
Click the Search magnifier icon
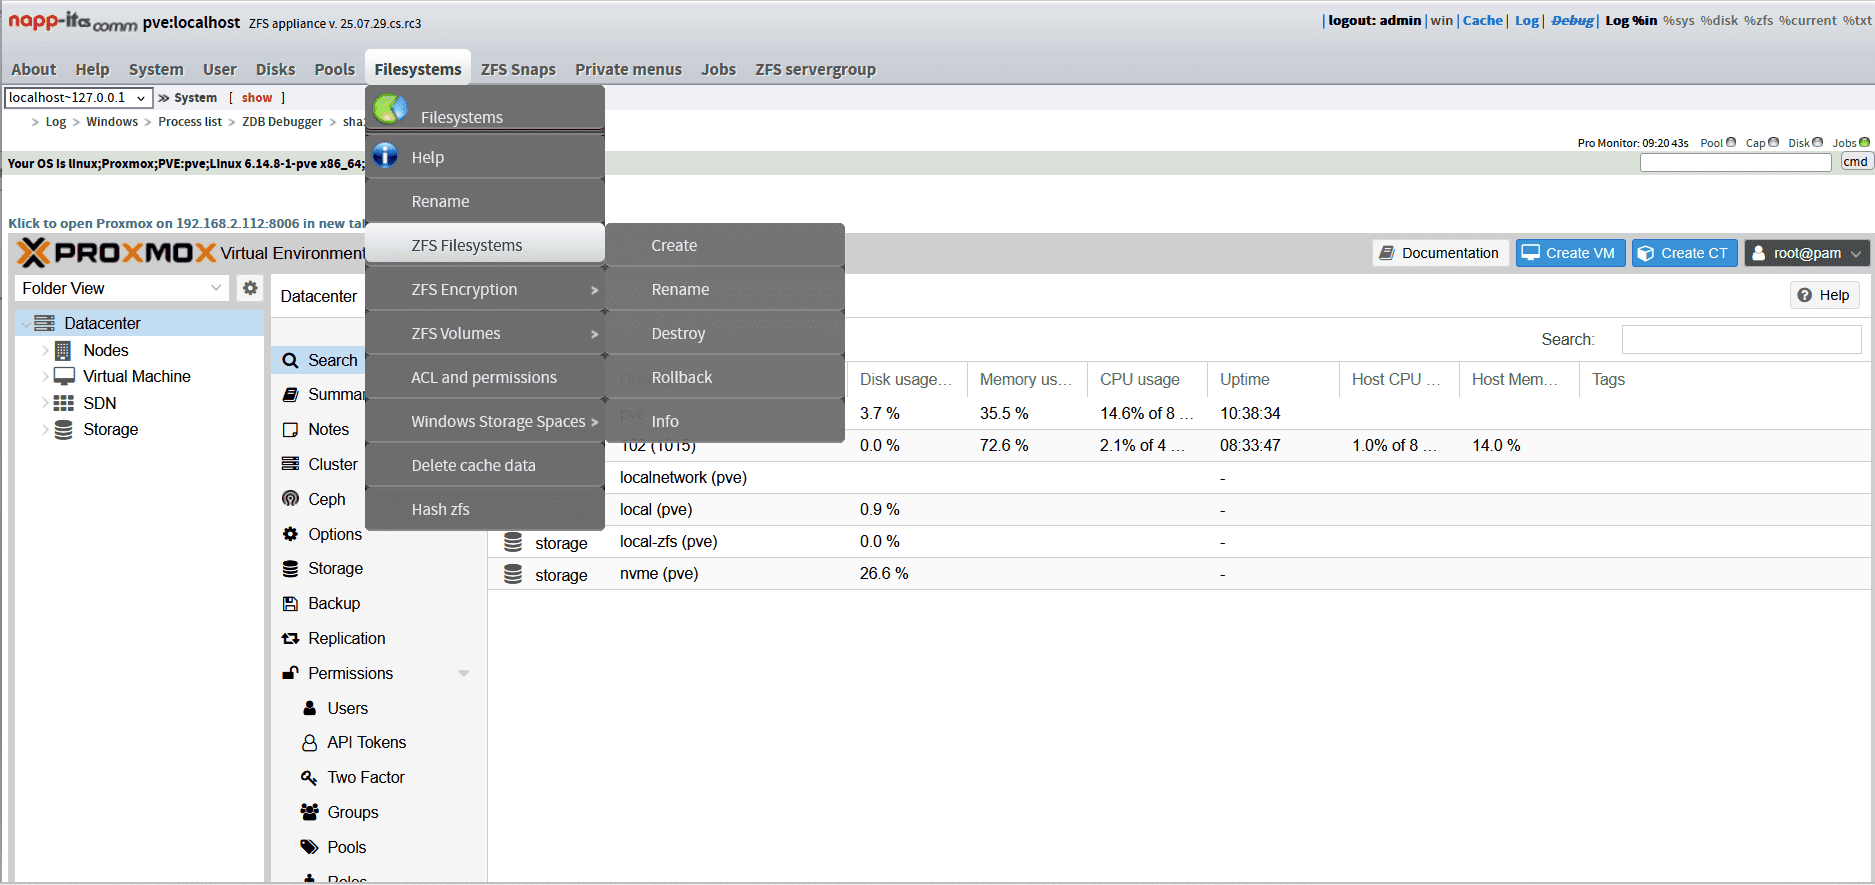[x=290, y=360]
